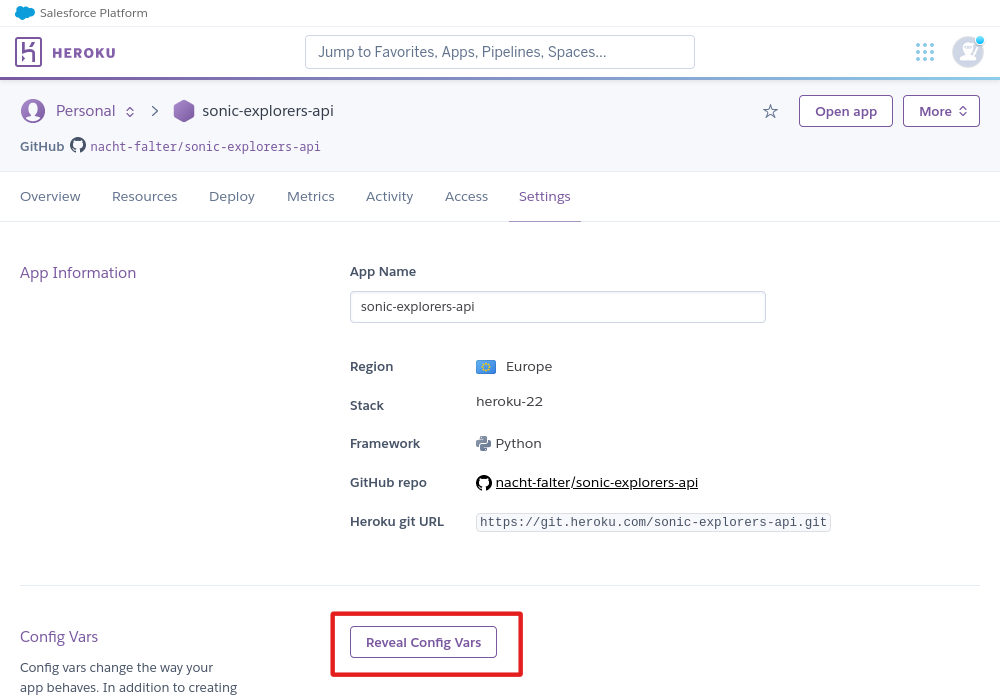Switch to the Resources tab
1000x700 pixels.
[x=145, y=196]
